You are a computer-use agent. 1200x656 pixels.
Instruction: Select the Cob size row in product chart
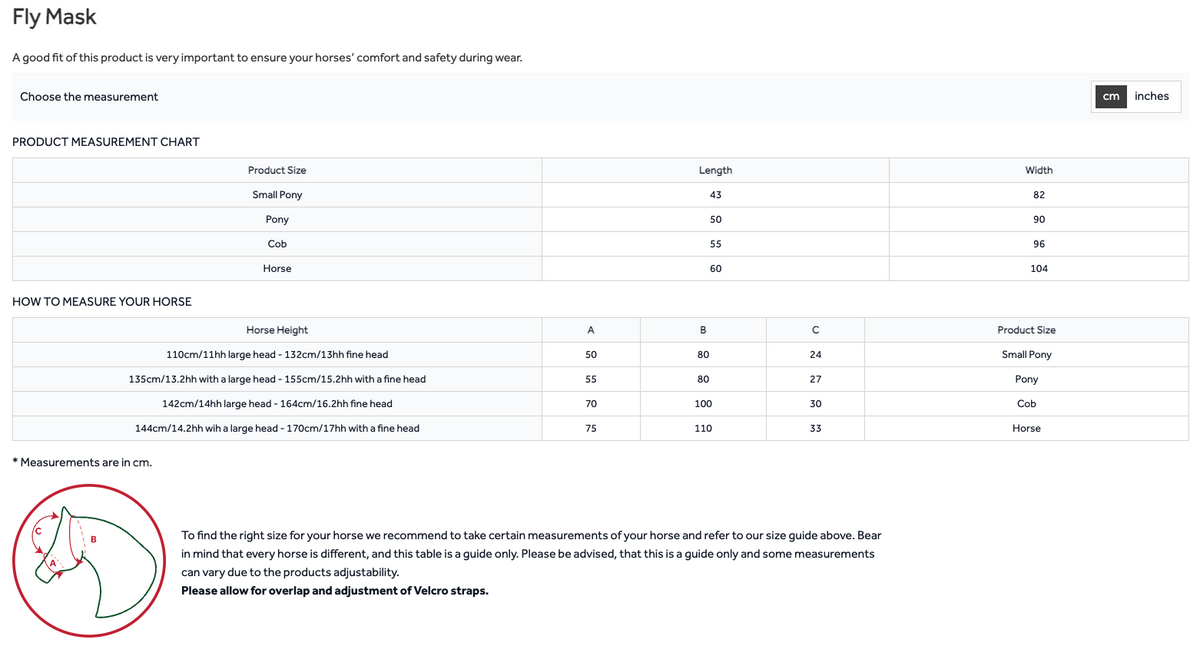(x=600, y=244)
